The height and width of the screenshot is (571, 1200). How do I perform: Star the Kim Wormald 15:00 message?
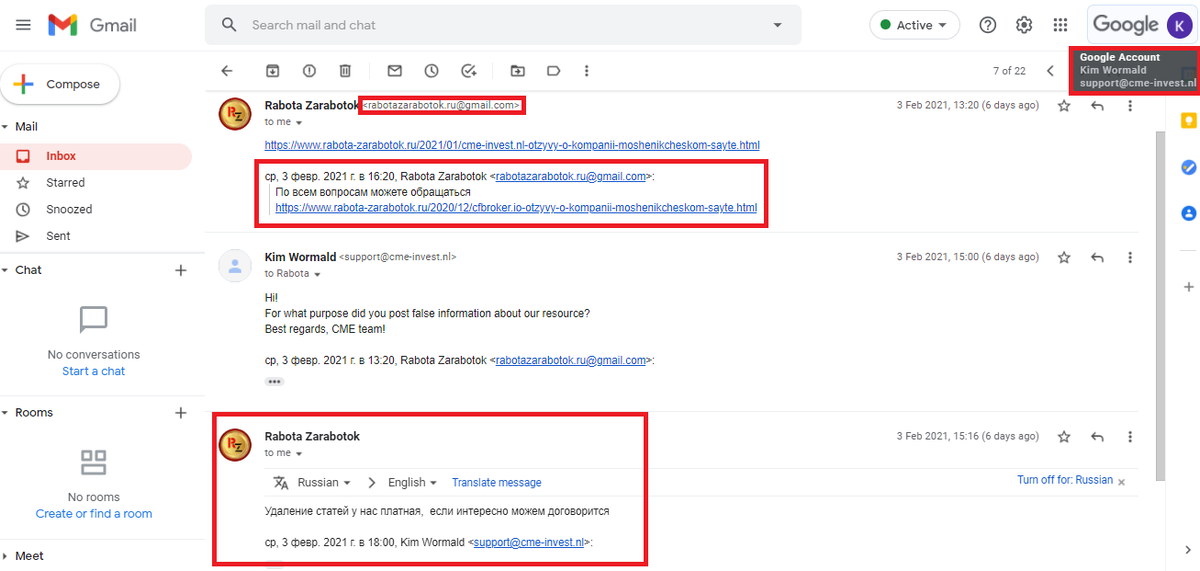pyautogui.click(x=1064, y=257)
